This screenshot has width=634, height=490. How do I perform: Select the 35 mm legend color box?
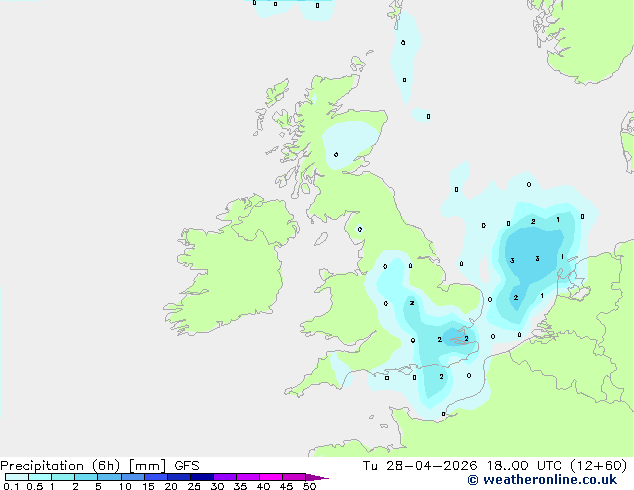pos(248,477)
